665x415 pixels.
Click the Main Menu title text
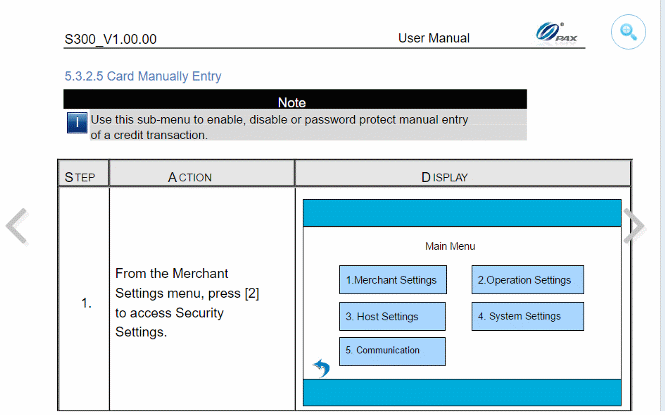pyautogui.click(x=450, y=246)
